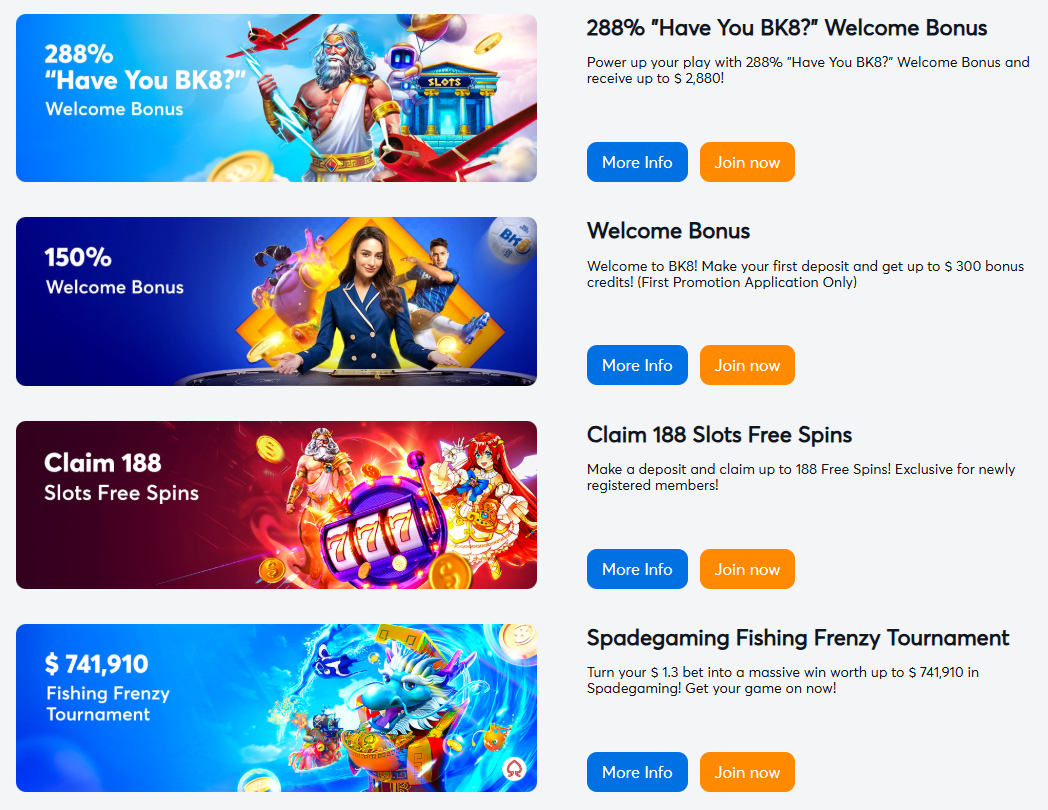Click More Info for the 288% Welcome Bonus
Viewport: 1048px width, 810px height.
637,161
